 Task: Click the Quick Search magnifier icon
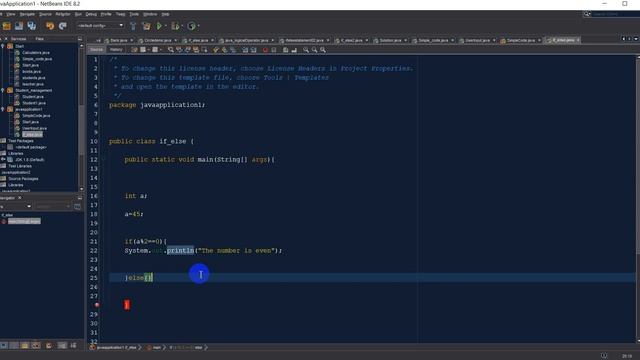587,14
